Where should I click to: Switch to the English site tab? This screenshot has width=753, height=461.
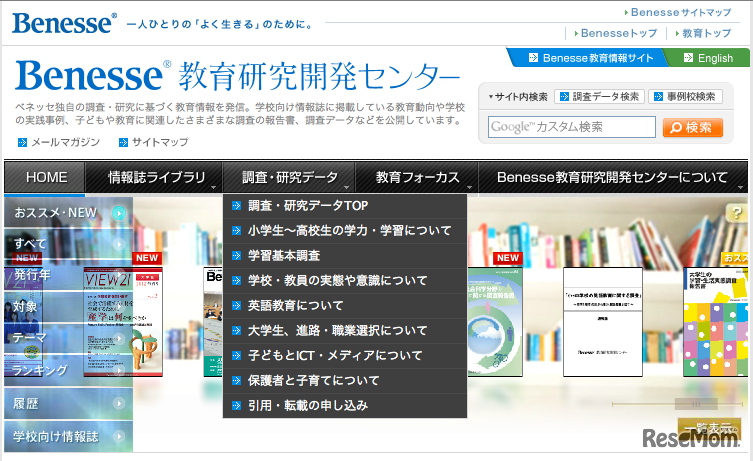click(708, 58)
